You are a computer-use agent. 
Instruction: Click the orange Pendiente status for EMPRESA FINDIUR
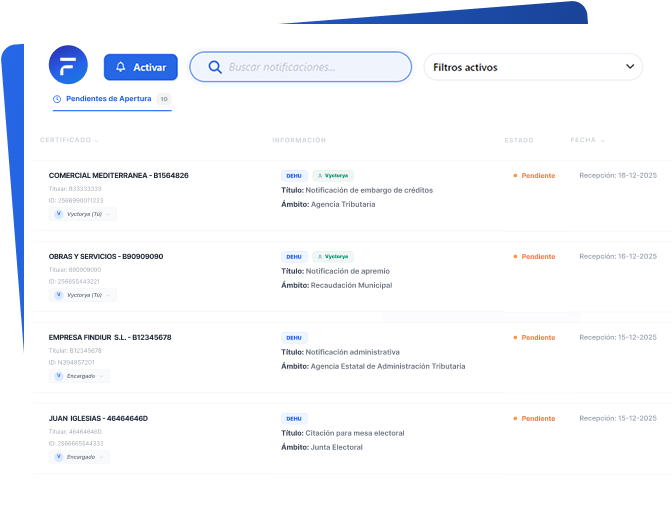click(x=535, y=338)
